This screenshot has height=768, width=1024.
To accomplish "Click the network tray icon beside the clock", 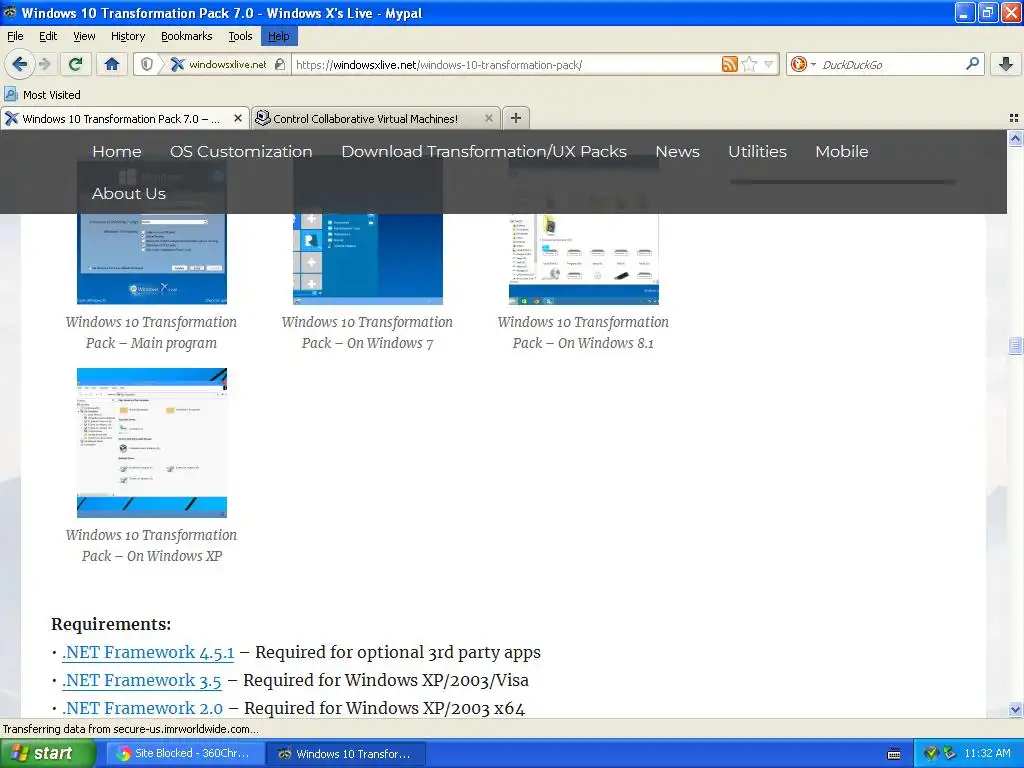I will click(x=950, y=754).
